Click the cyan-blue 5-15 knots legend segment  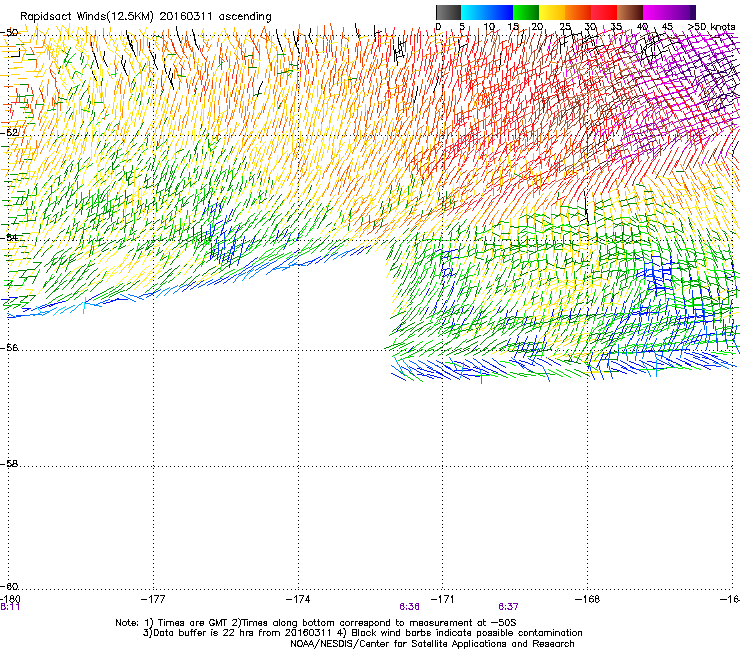pyautogui.click(x=487, y=12)
